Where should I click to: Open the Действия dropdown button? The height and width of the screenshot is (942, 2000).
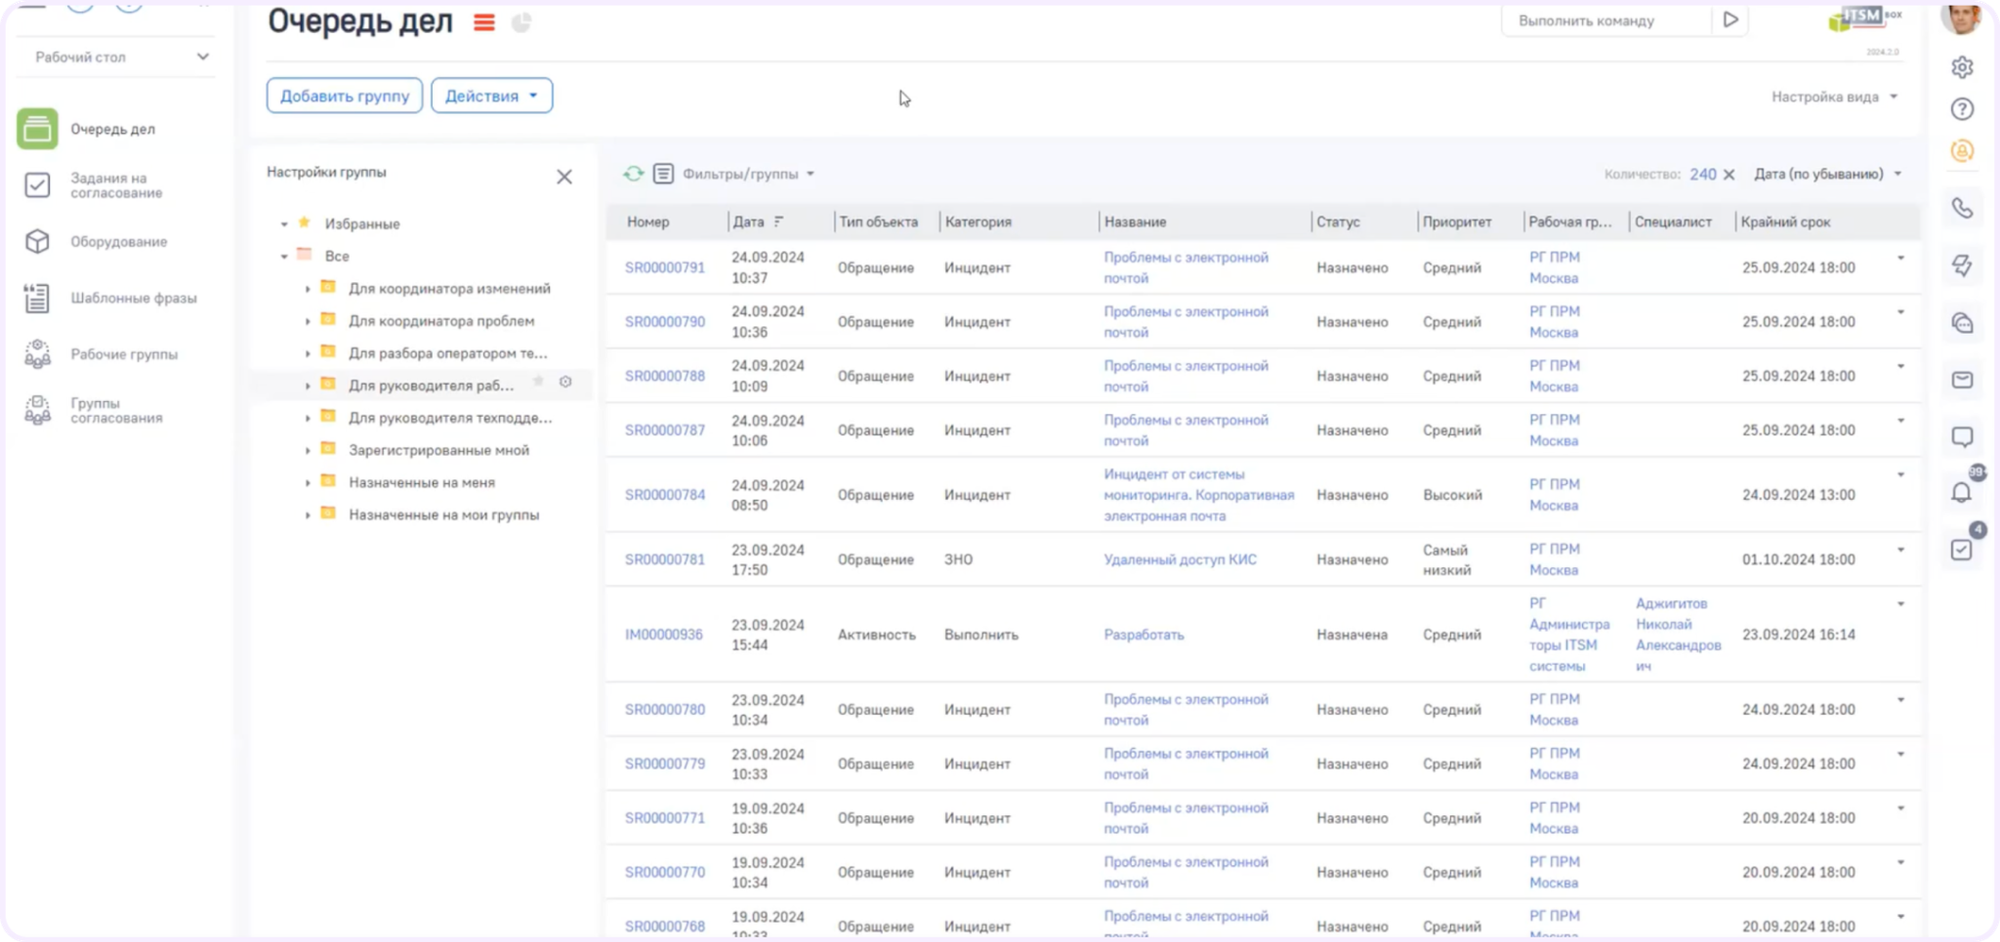pos(492,96)
